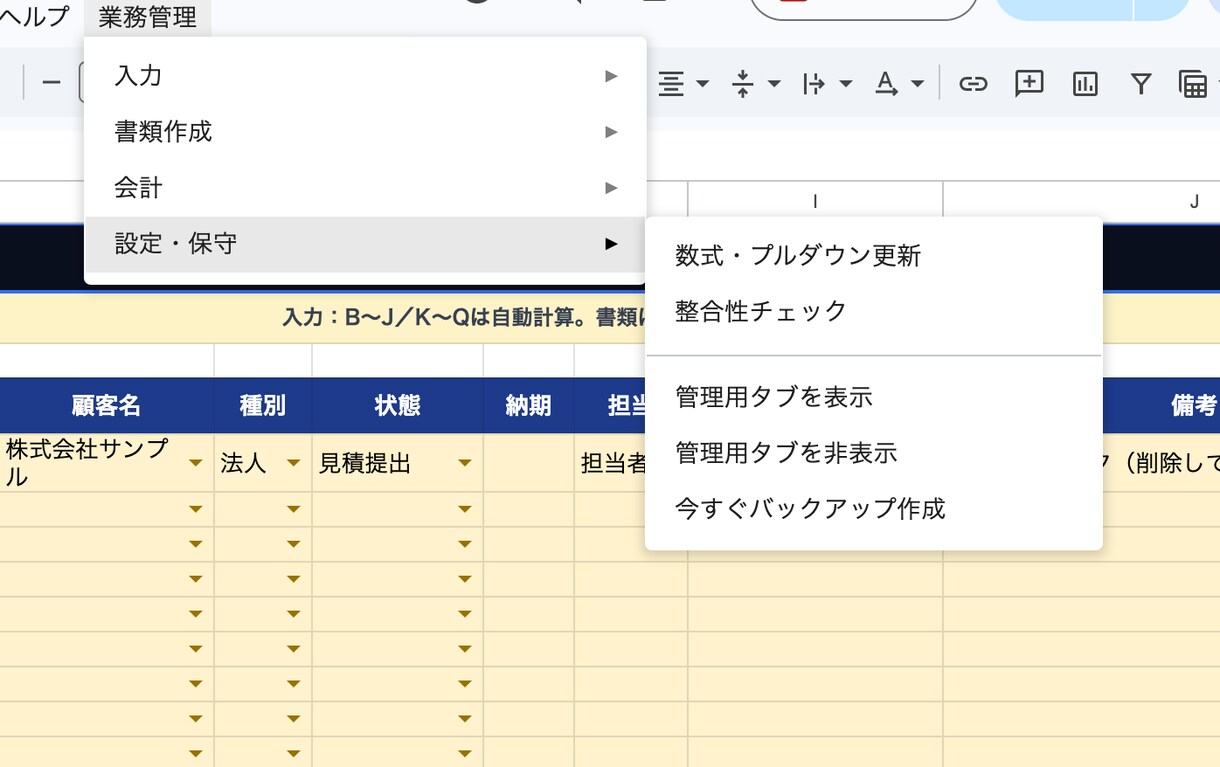Screen dimensions: 1220x767
Task: Select 管理用タブを非表示
Action: [x=874, y=454]
